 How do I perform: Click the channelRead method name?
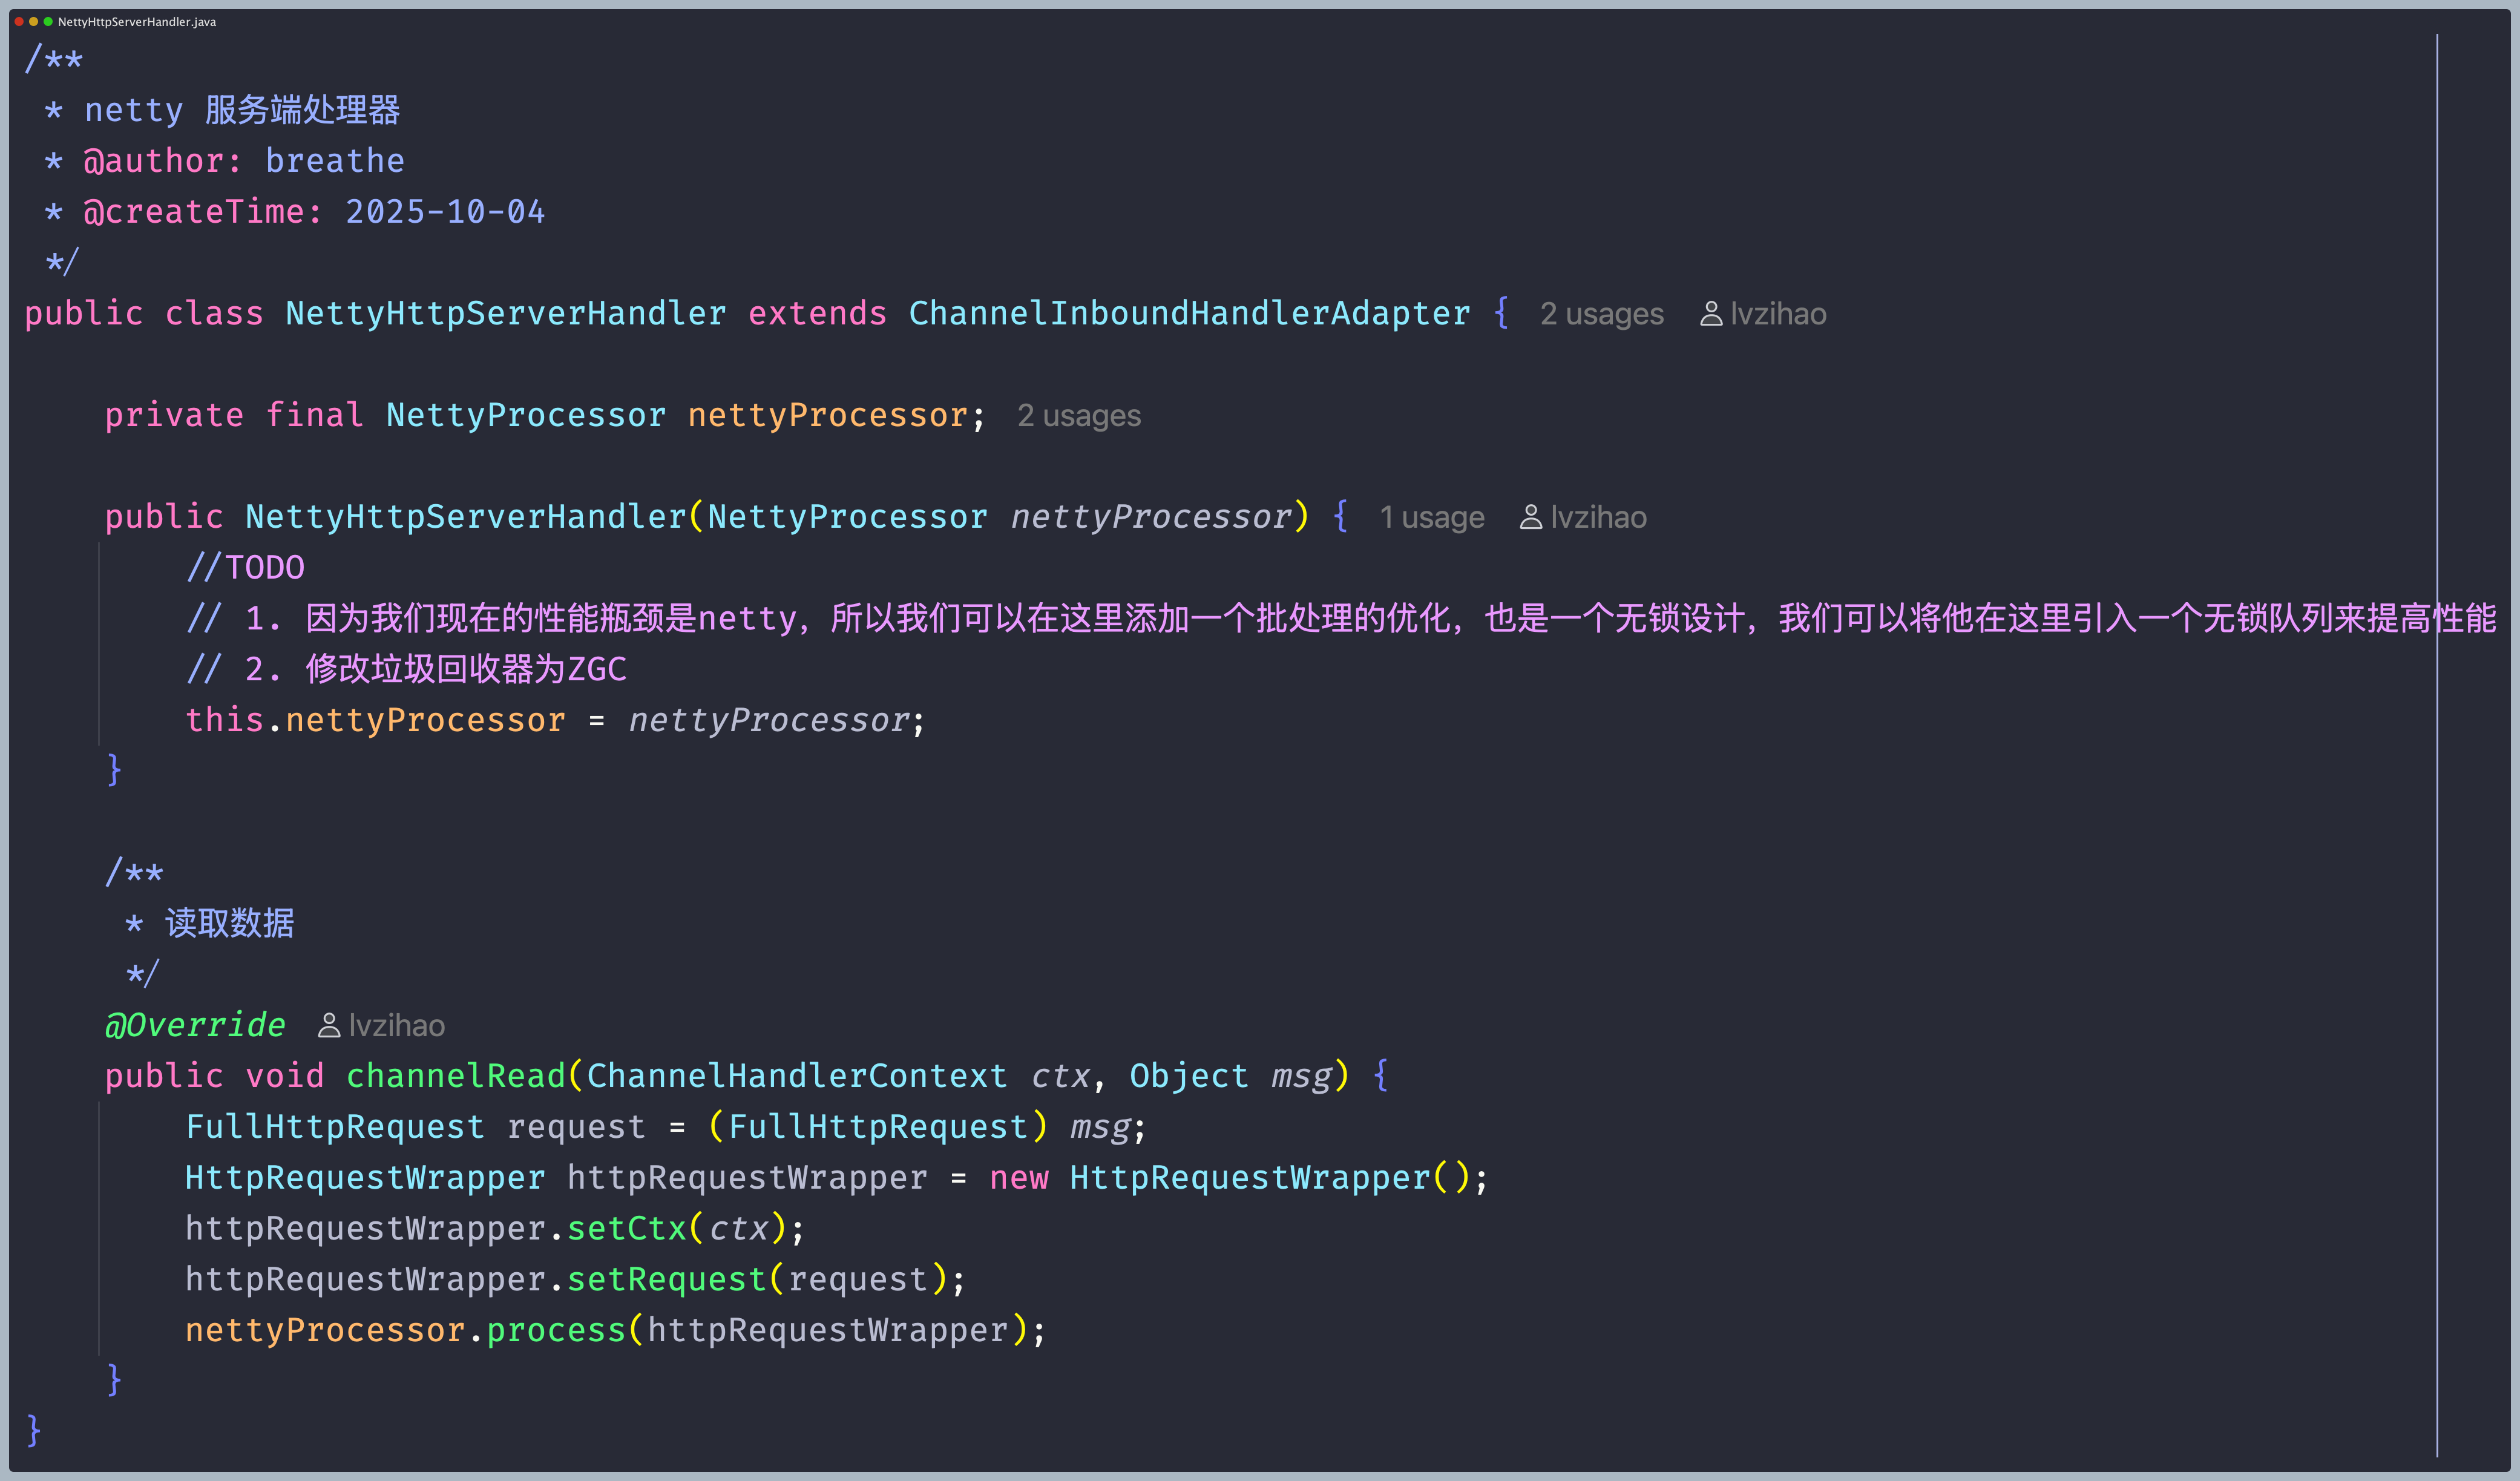pyautogui.click(x=455, y=1076)
